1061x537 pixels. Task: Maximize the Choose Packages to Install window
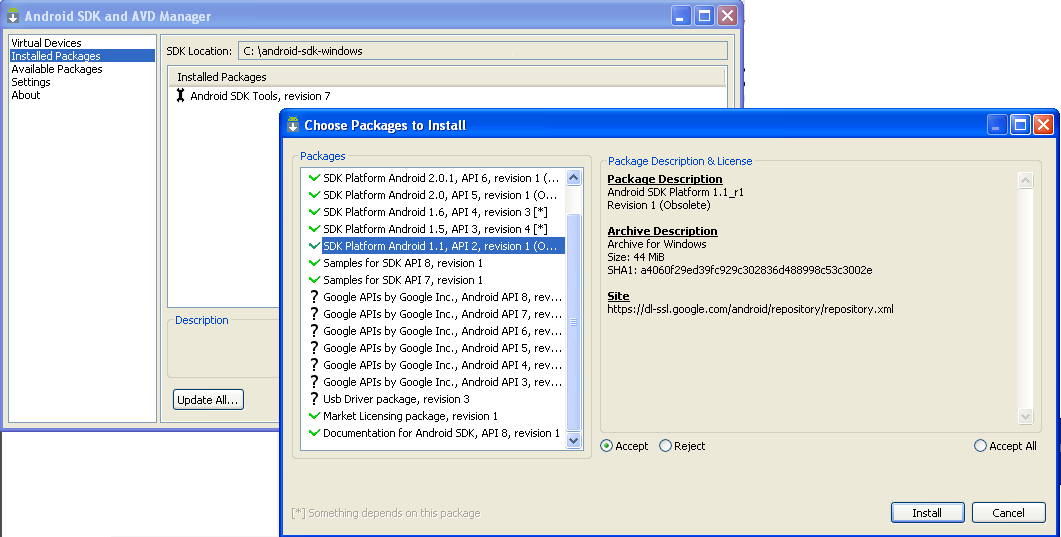point(1020,124)
